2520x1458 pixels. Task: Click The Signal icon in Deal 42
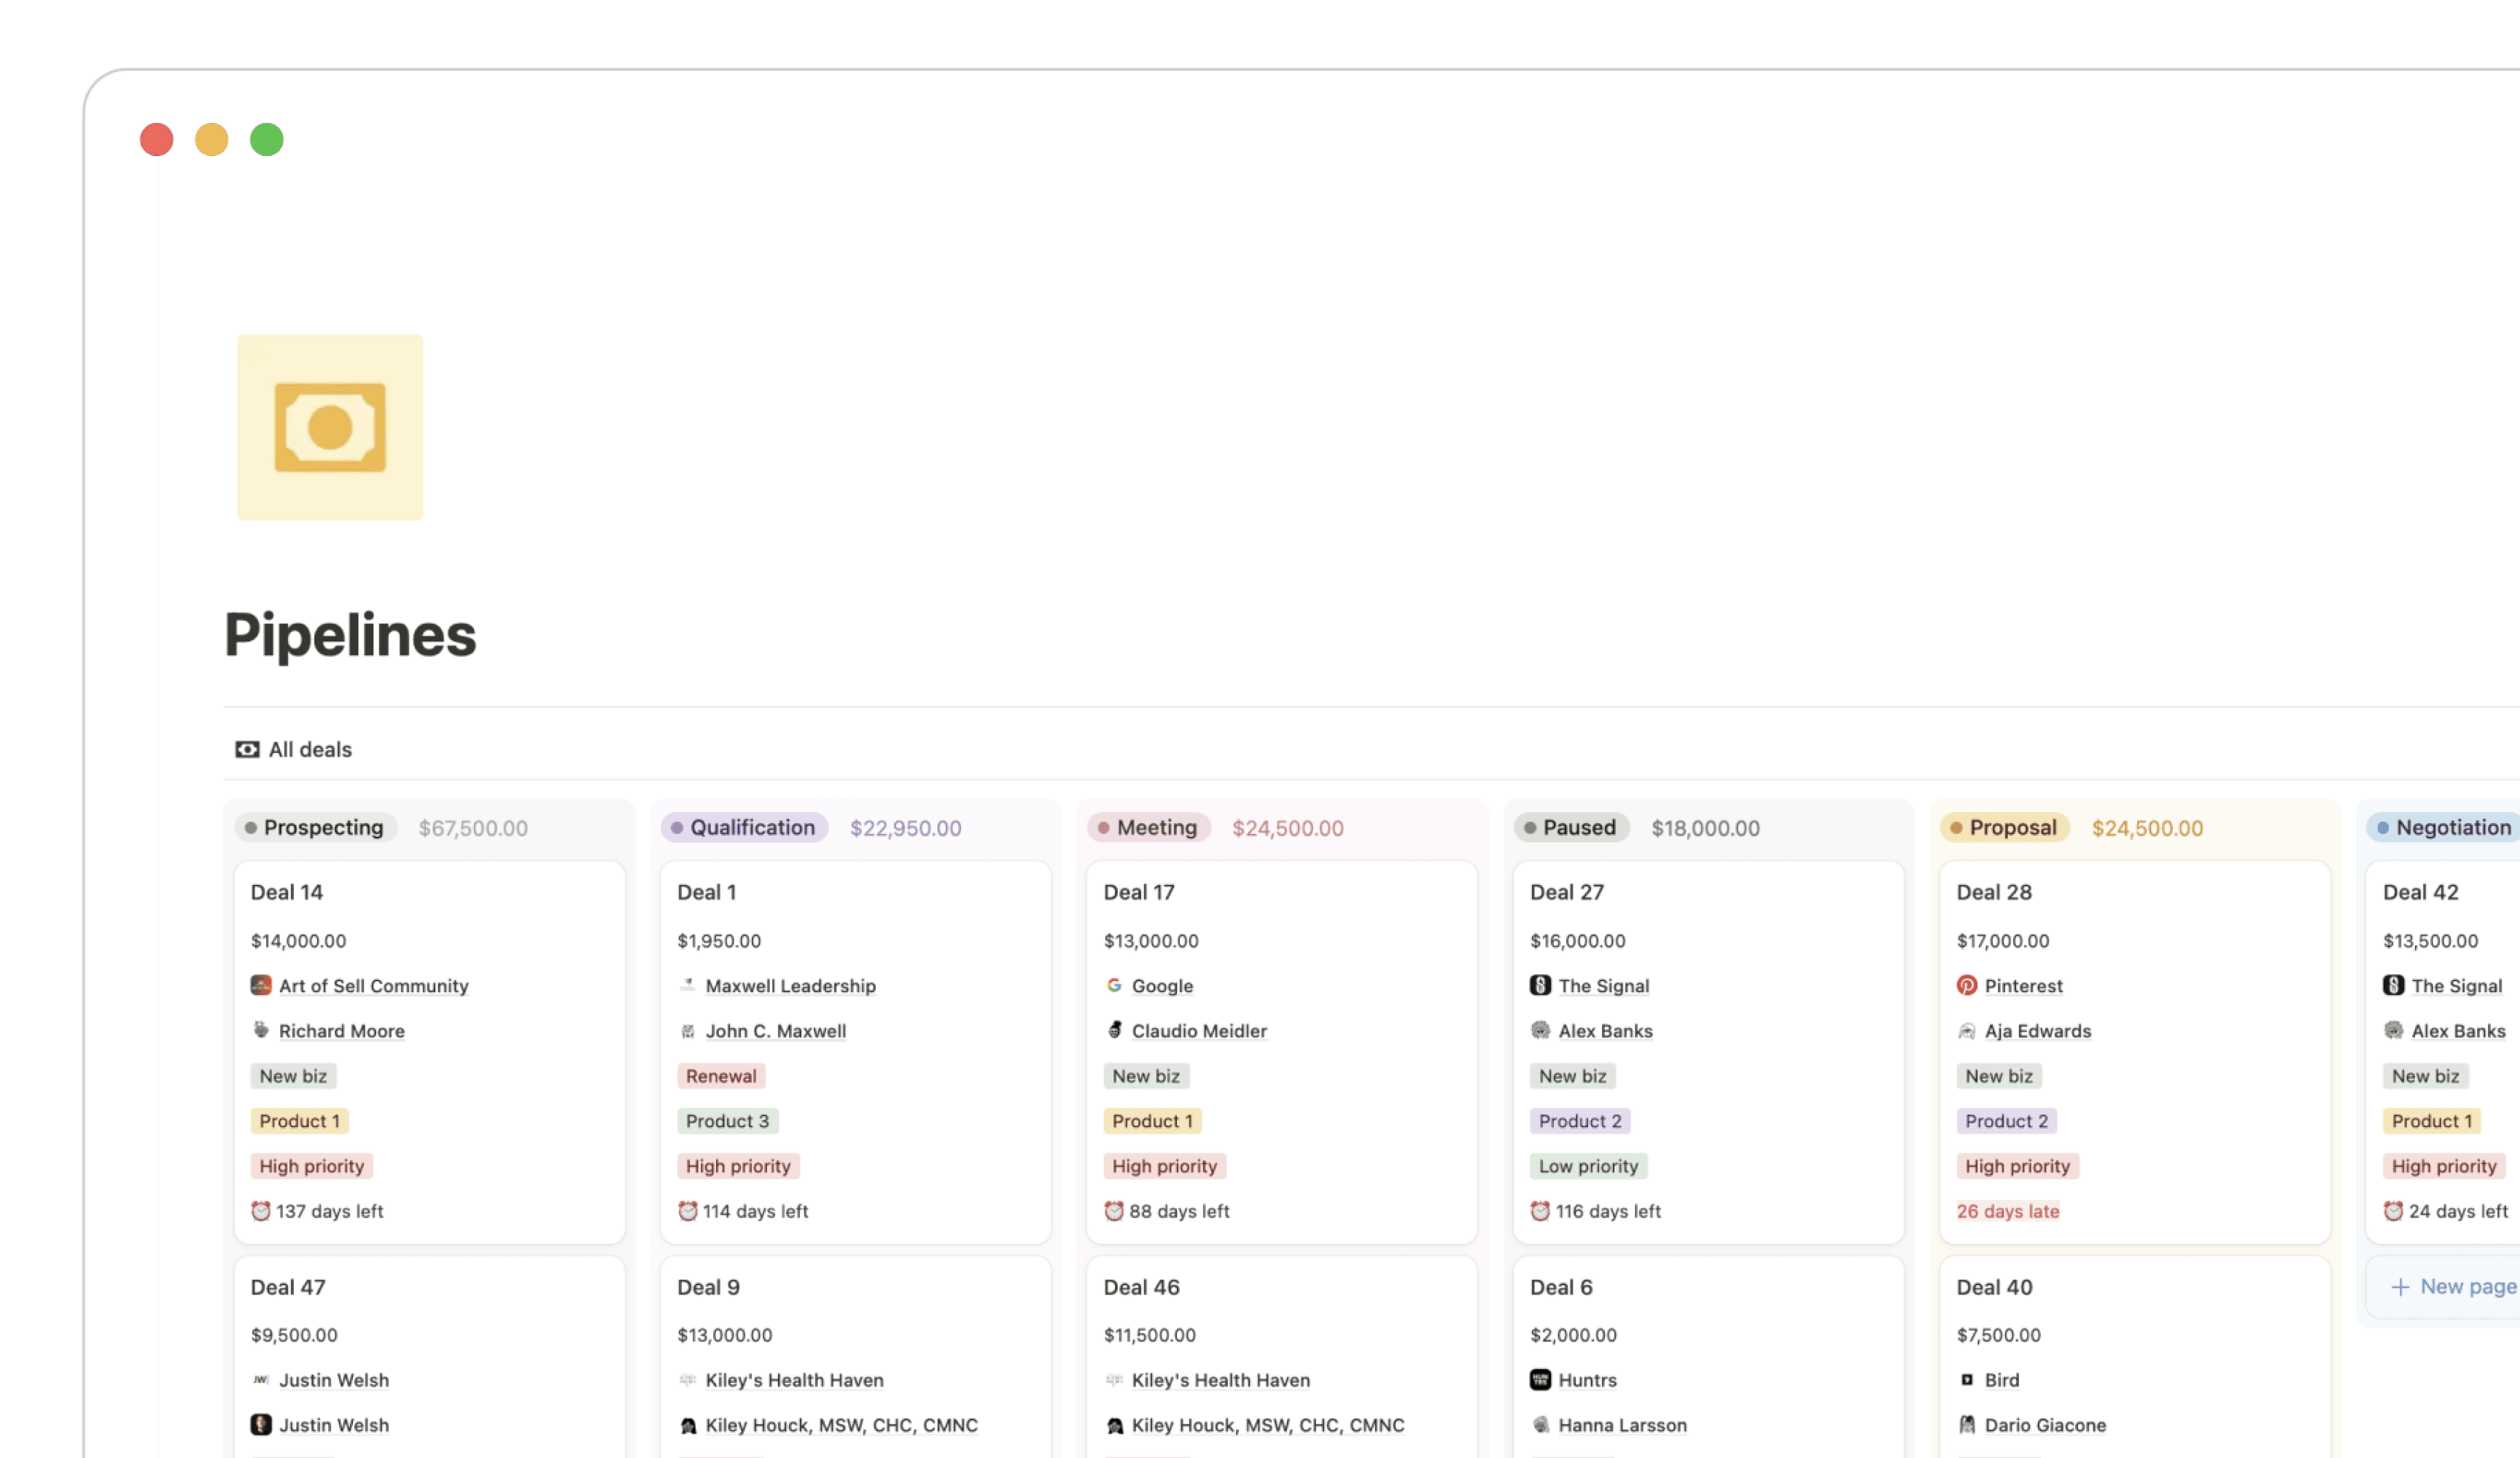click(x=2393, y=985)
